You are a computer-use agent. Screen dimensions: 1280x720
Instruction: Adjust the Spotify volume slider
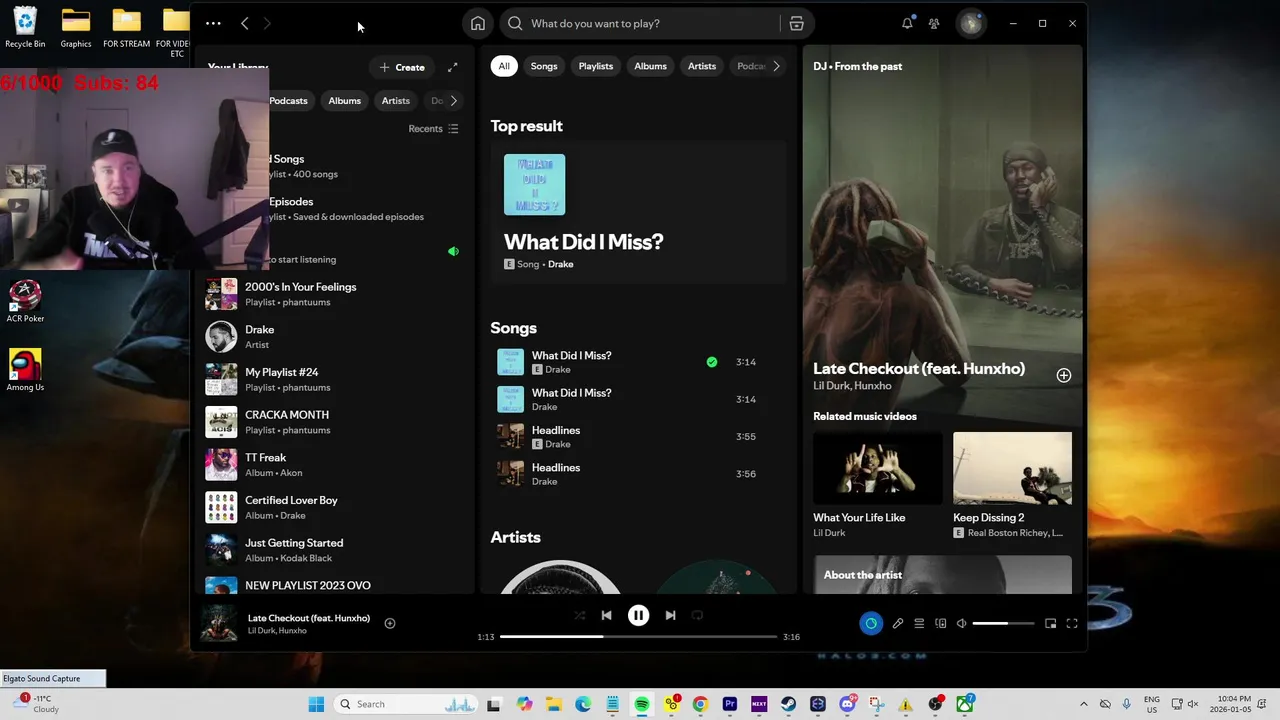(1003, 623)
